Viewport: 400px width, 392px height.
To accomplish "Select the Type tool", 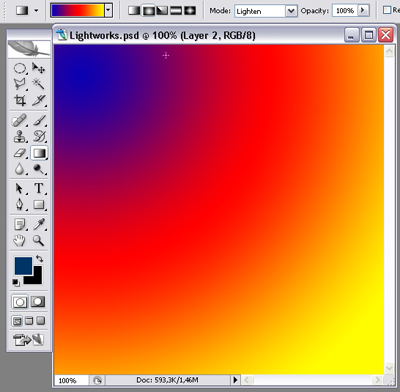I will tap(38, 189).
